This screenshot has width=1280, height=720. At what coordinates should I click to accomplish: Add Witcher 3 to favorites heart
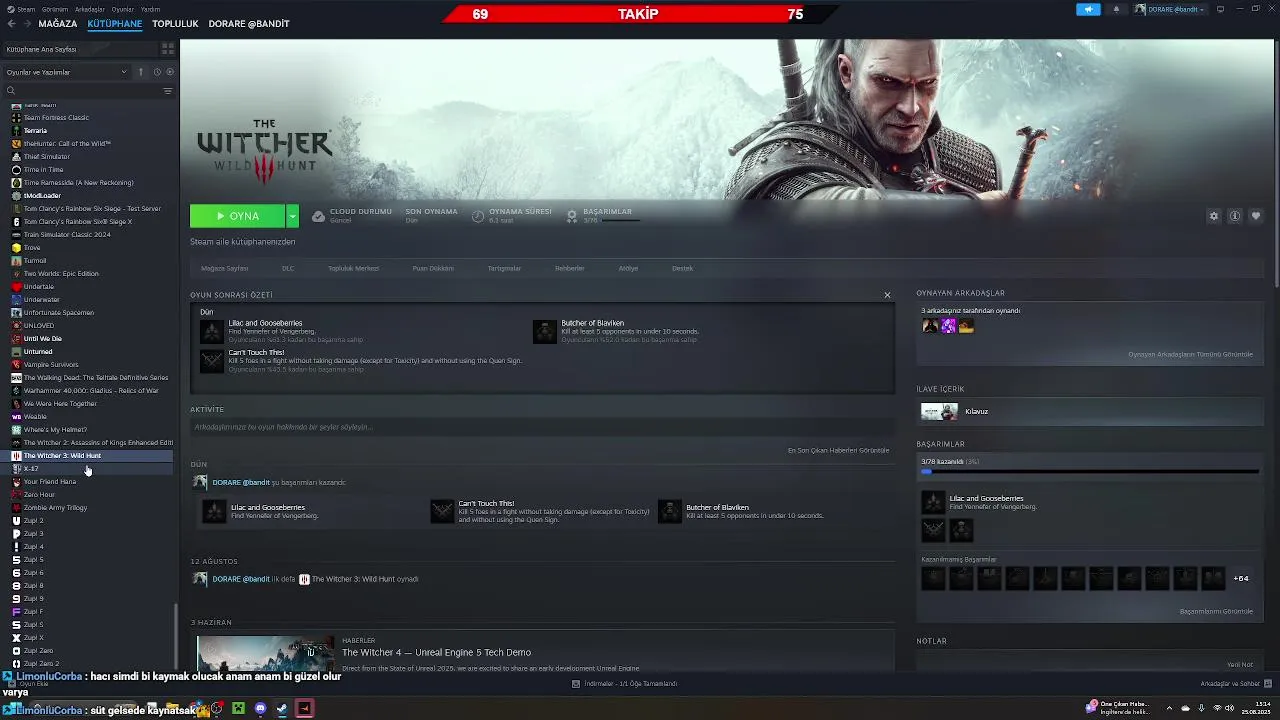click(1256, 216)
